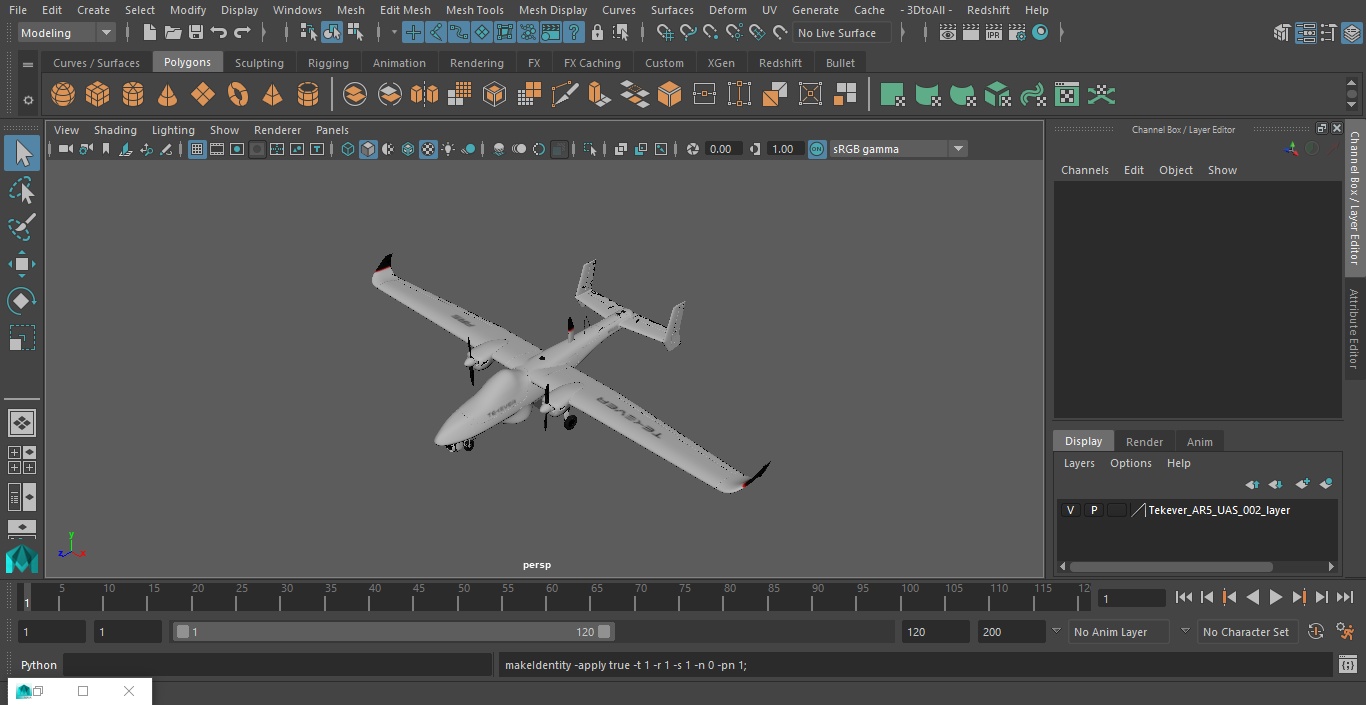Toggle the sRGB gamma color management button
The width and height of the screenshot is (1366, 705).
point(817,149)
